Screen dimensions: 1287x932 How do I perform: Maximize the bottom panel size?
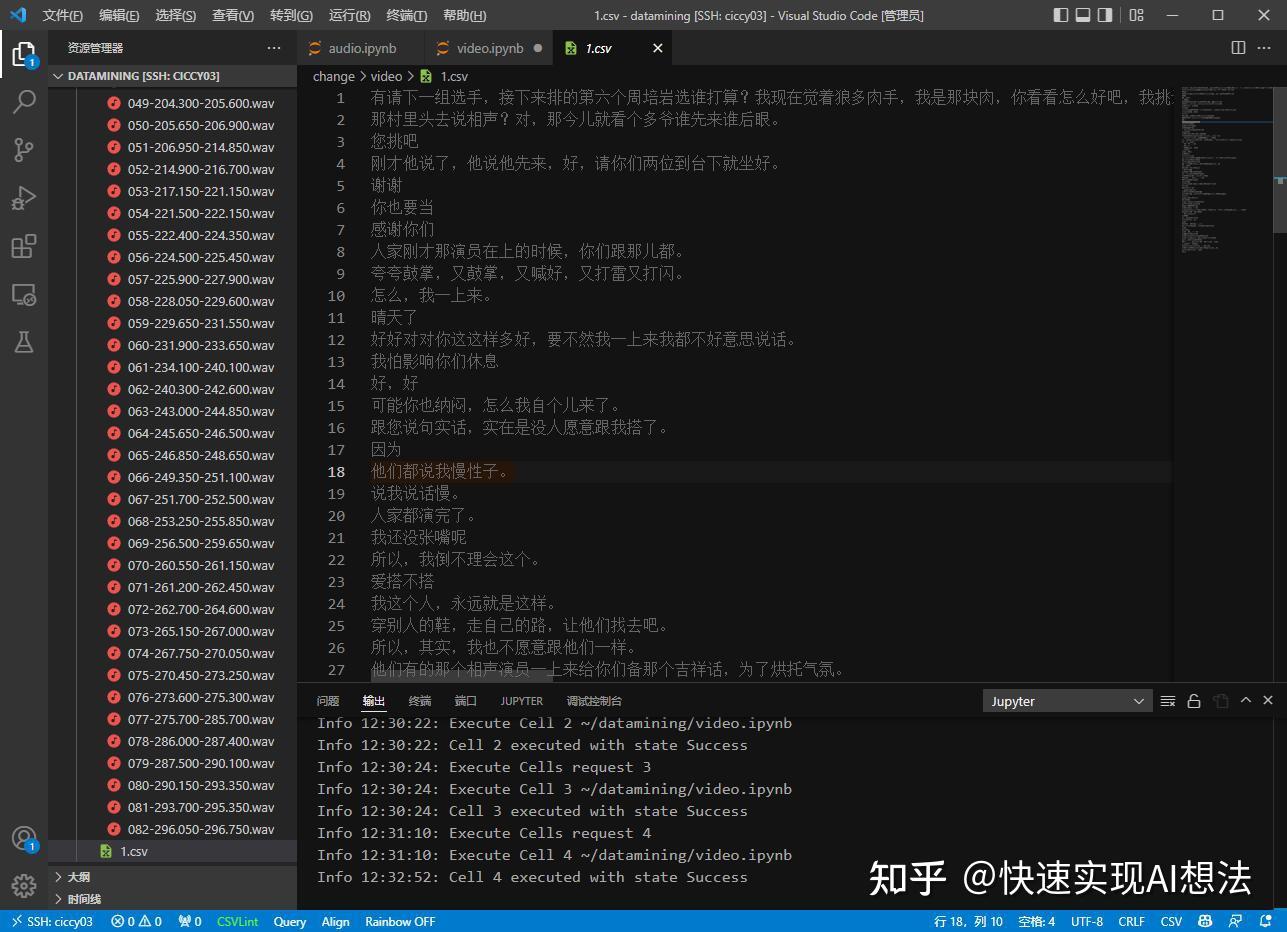point(1246,700)
